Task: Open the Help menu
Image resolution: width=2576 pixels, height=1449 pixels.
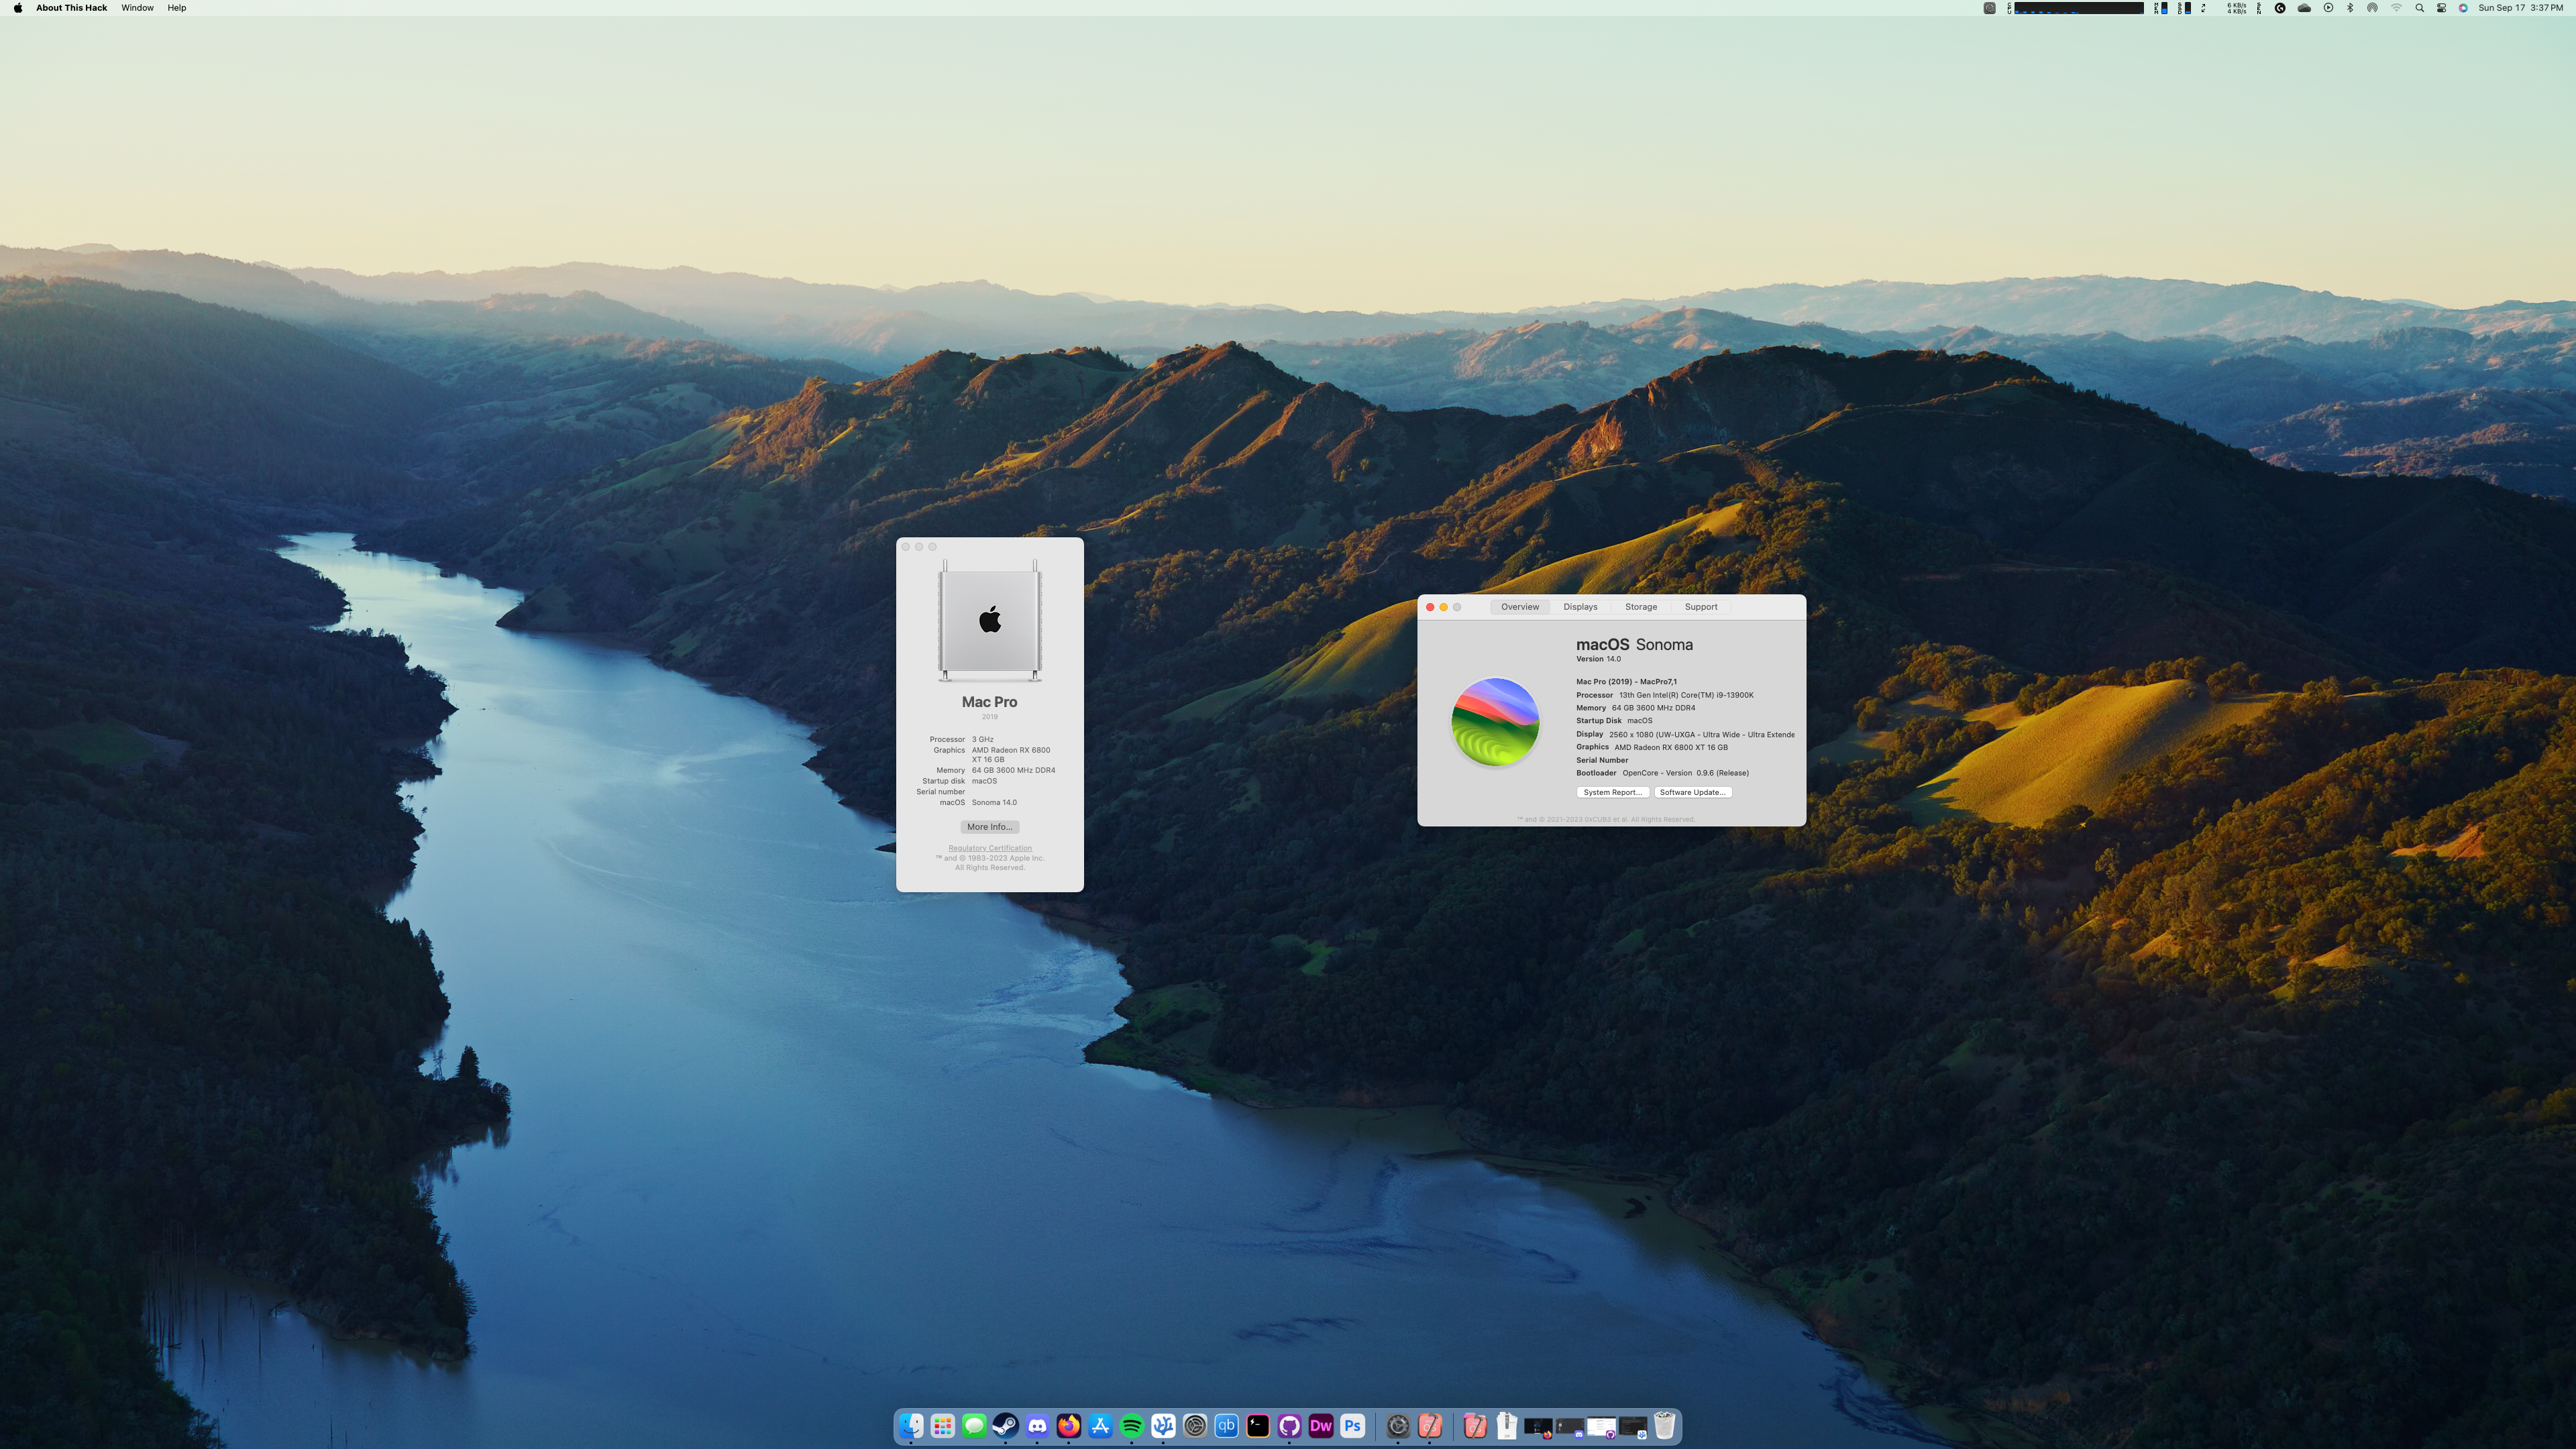Action: 177,8
